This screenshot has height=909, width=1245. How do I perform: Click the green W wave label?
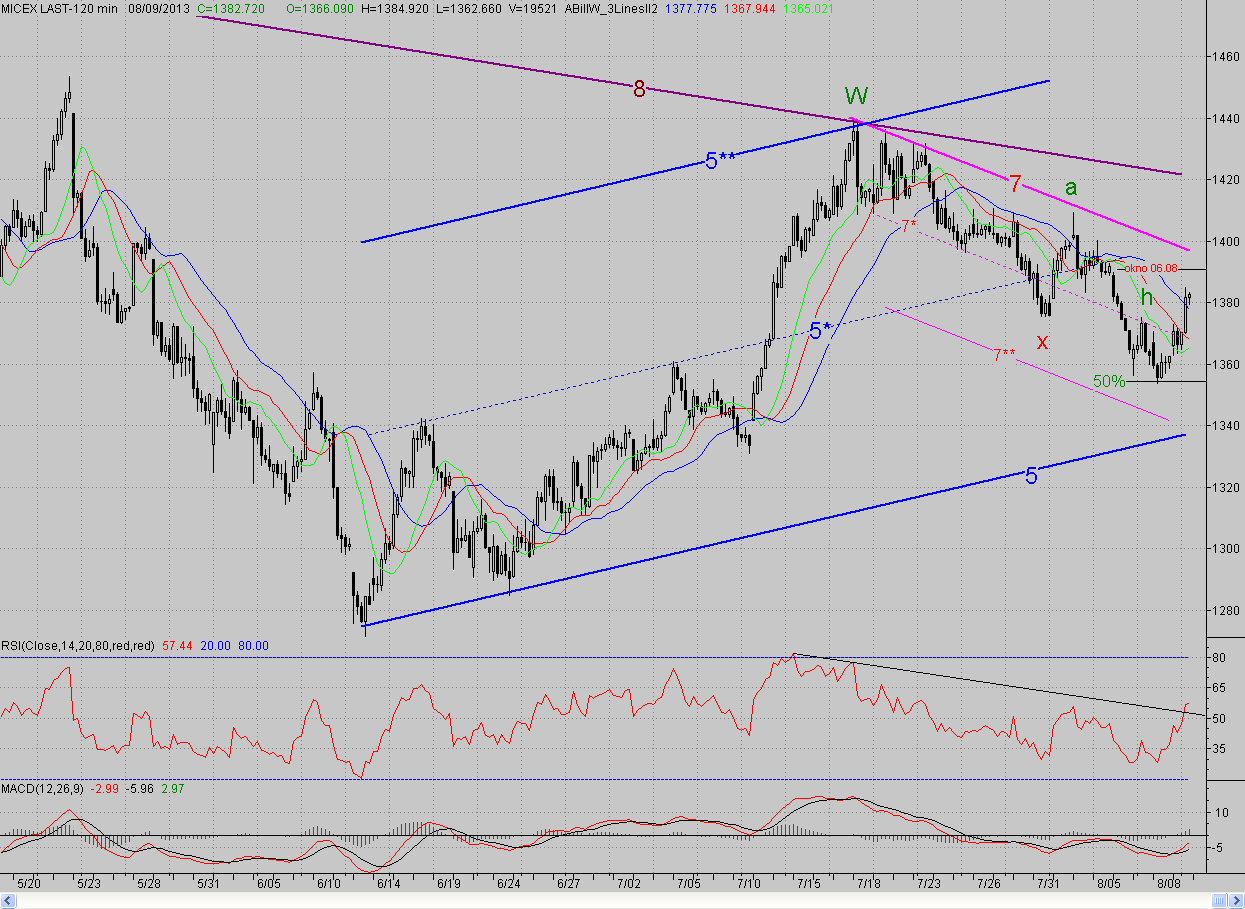[856, 96]
